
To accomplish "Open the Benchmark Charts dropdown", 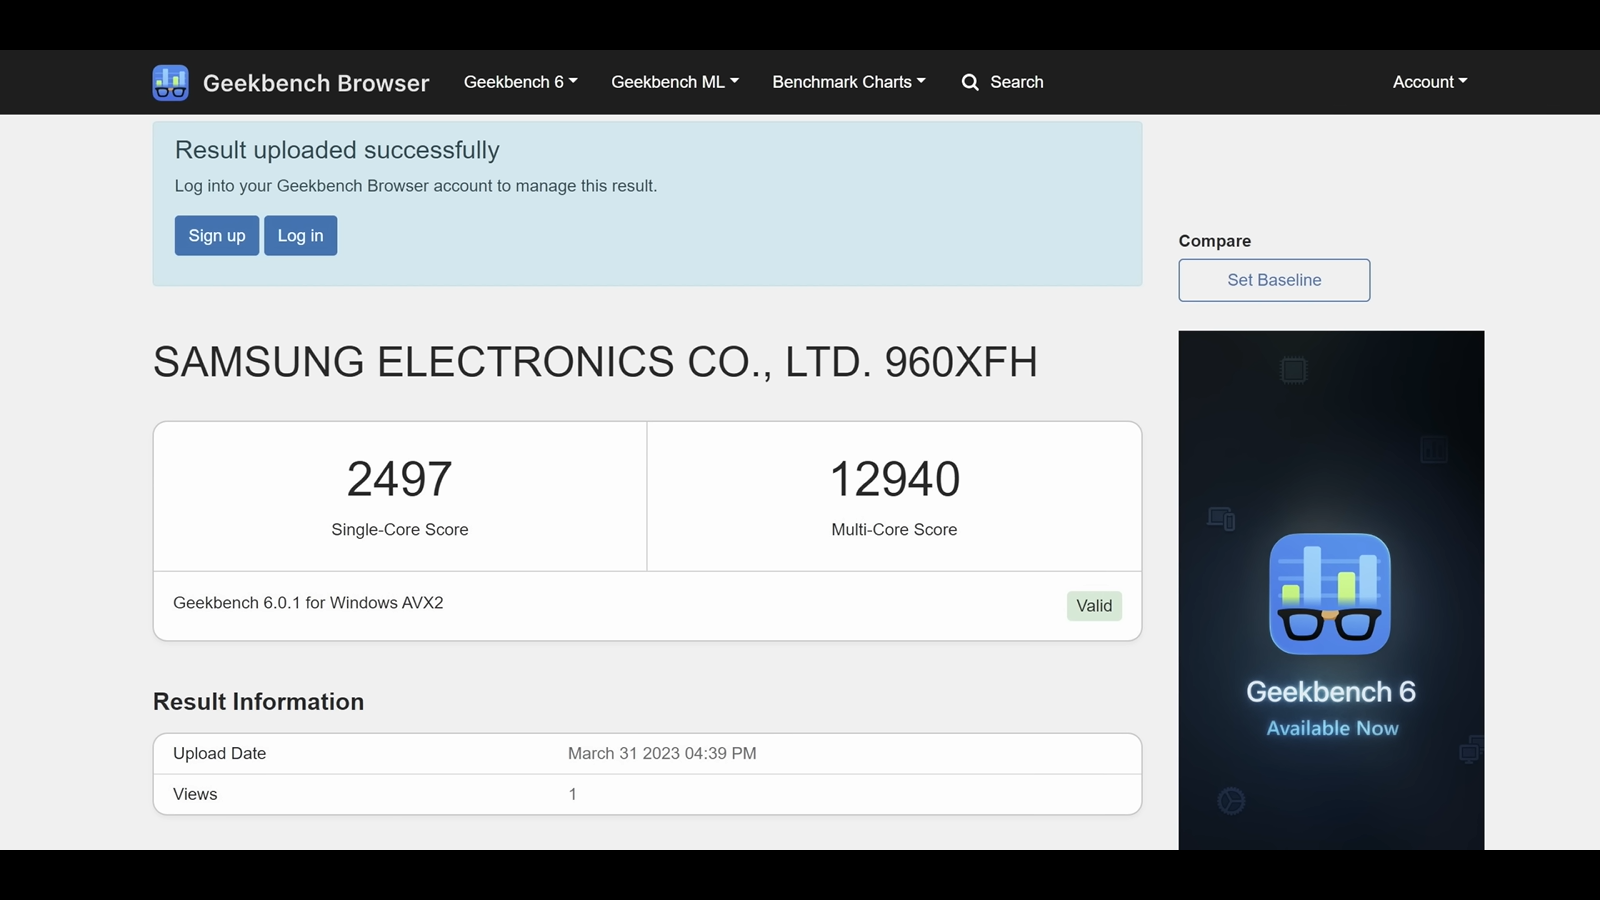I will pyautogui.click(x=848, y=82).
